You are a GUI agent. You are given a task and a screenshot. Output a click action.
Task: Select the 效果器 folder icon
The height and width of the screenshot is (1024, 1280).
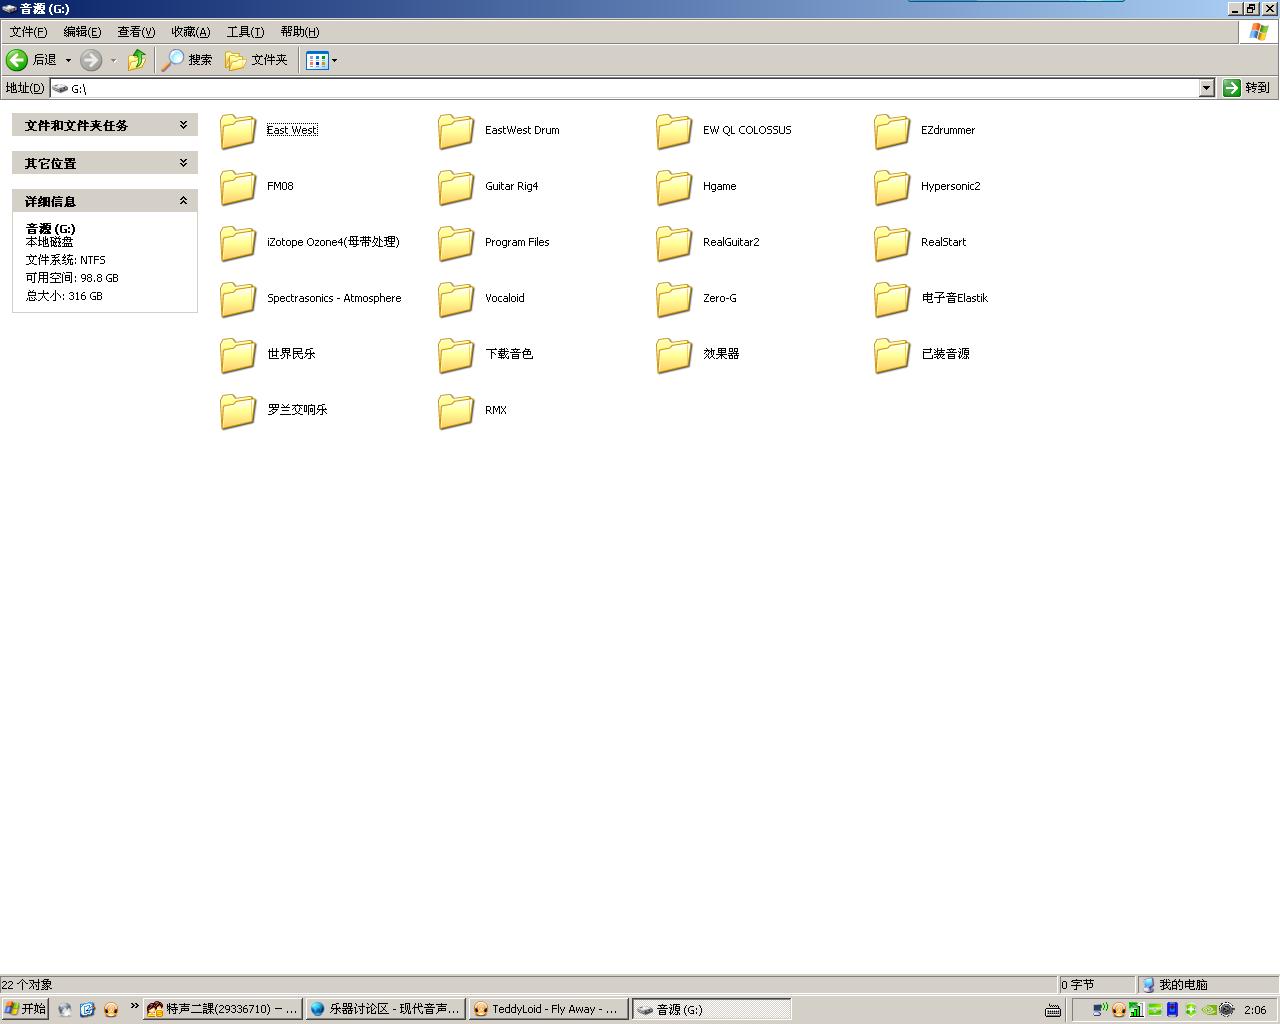tap(674, 354)
